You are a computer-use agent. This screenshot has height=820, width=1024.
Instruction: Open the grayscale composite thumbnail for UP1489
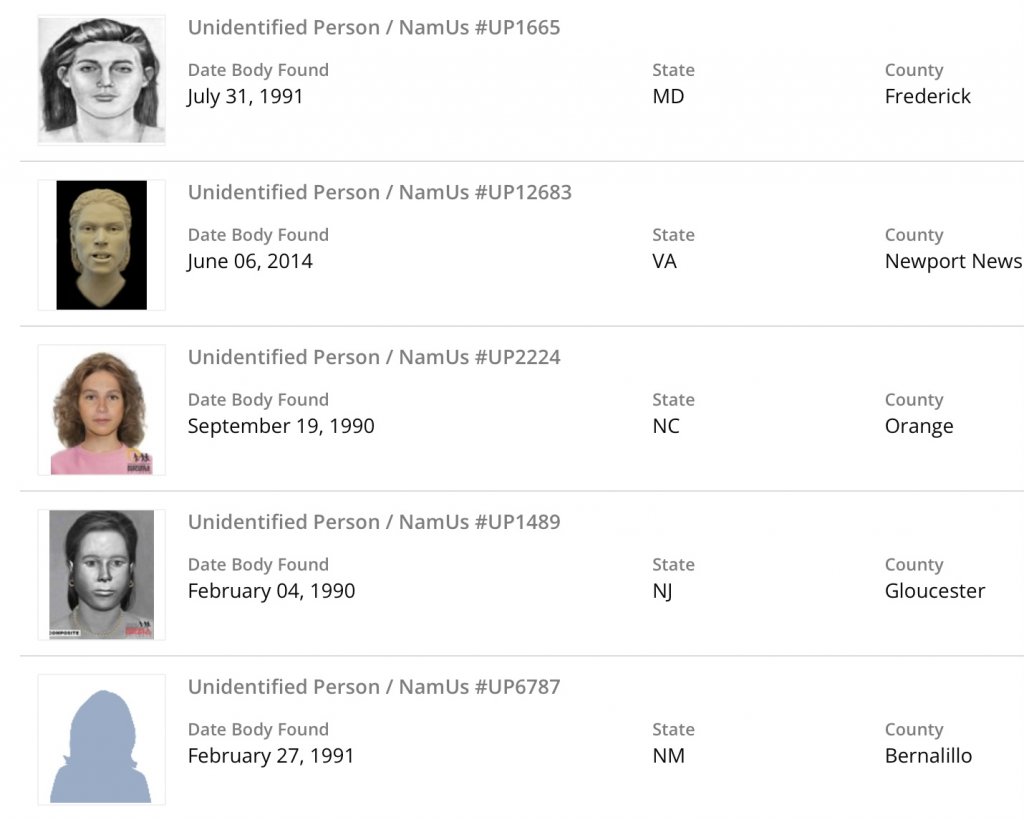(x=101, y=575)
